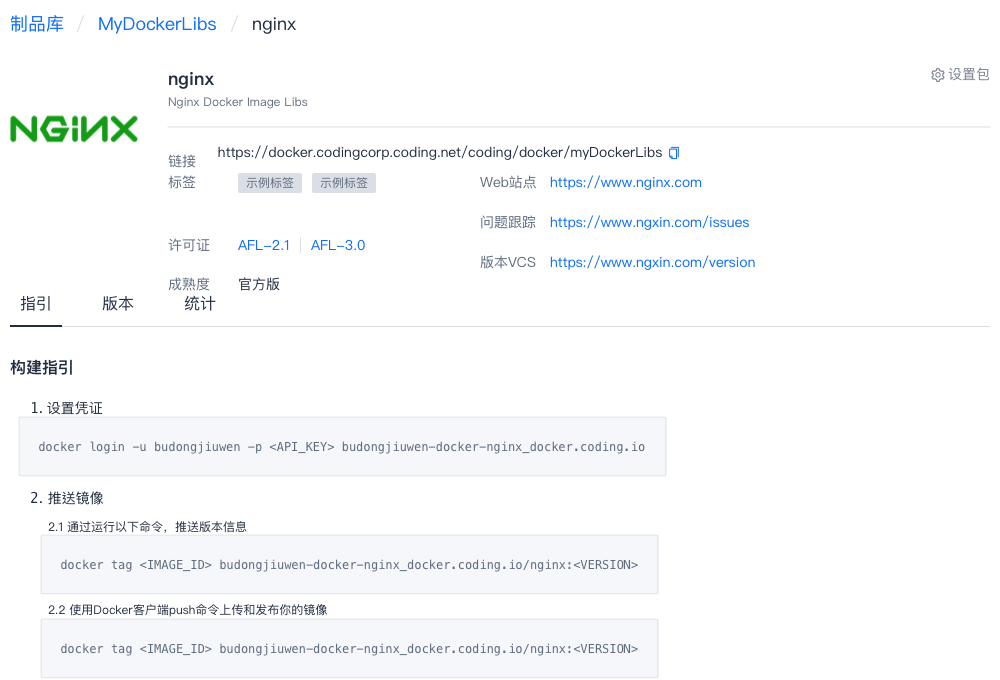The height and width of the screenshot is (680, 1000).
Task: Click '2. 推送镜像' step label
Action: (66, 498)
